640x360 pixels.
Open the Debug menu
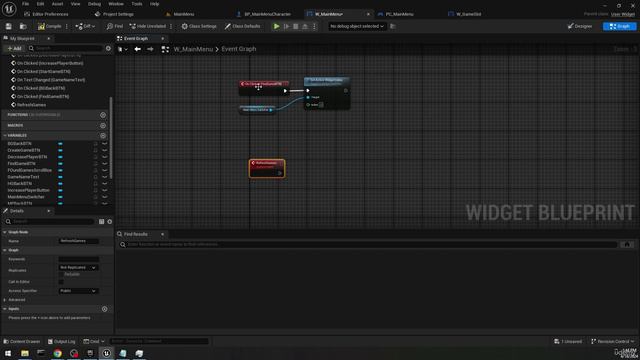coord(94,4)
